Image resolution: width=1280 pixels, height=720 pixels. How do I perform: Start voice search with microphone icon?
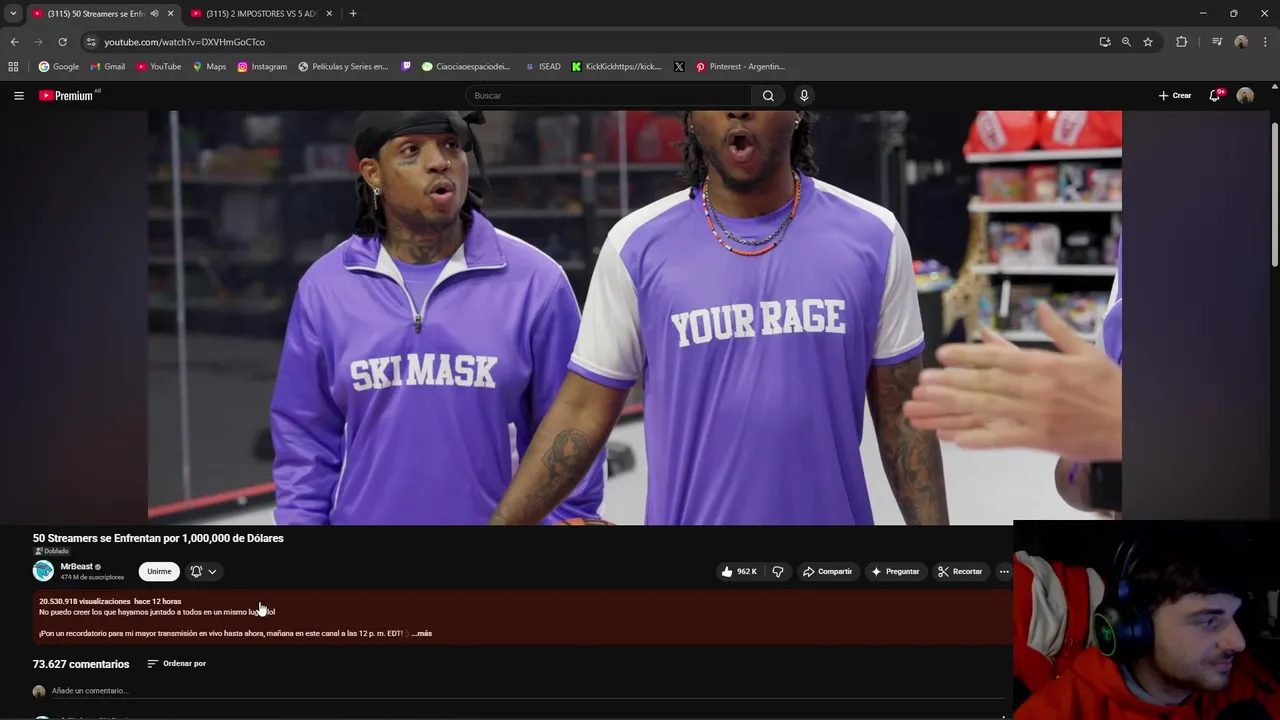click(804, 96)
